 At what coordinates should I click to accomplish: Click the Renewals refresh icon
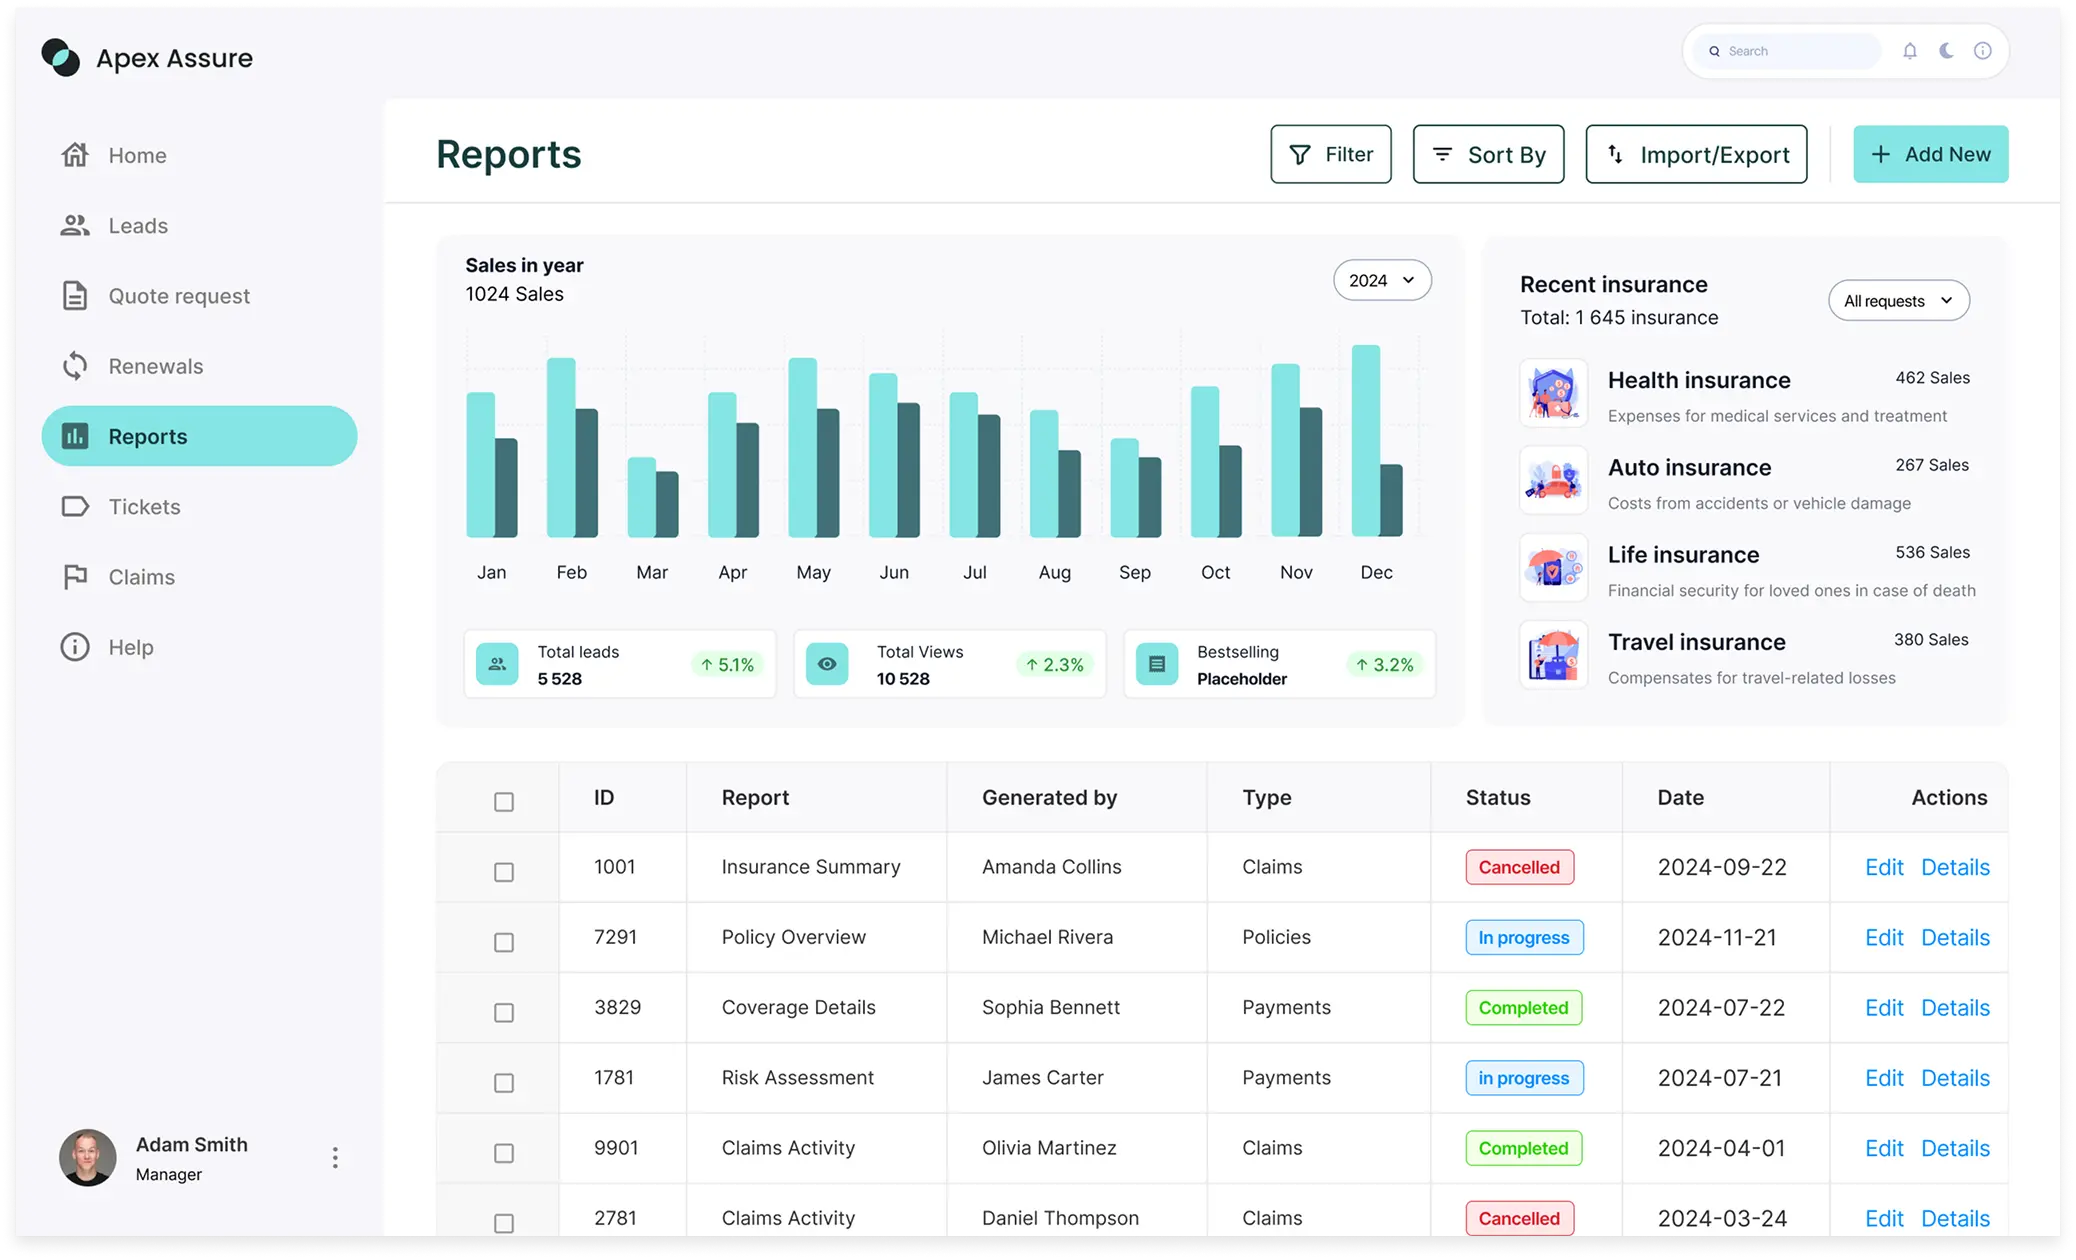(x=76, y=366)
